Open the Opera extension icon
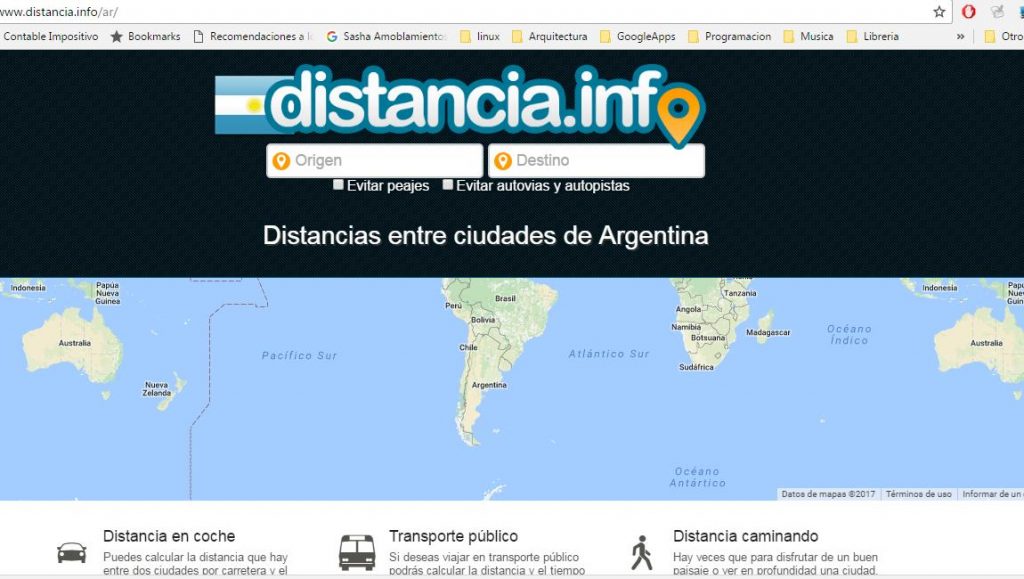Screen dimensions: 1024x579 point(968,11)
